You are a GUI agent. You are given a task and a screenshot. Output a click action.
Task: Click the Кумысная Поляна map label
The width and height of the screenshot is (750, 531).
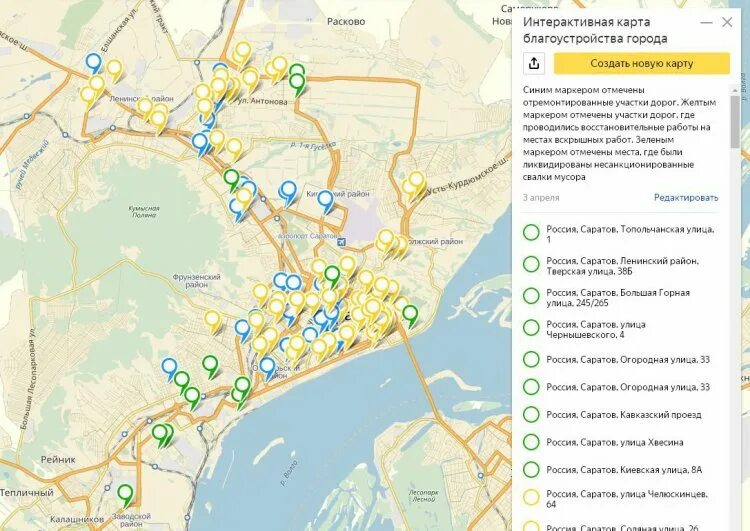click(144, 211)
